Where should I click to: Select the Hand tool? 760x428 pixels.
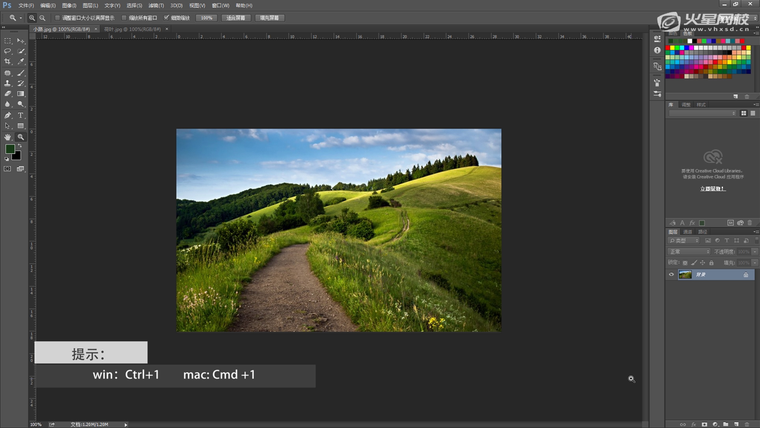pos(8,137)
